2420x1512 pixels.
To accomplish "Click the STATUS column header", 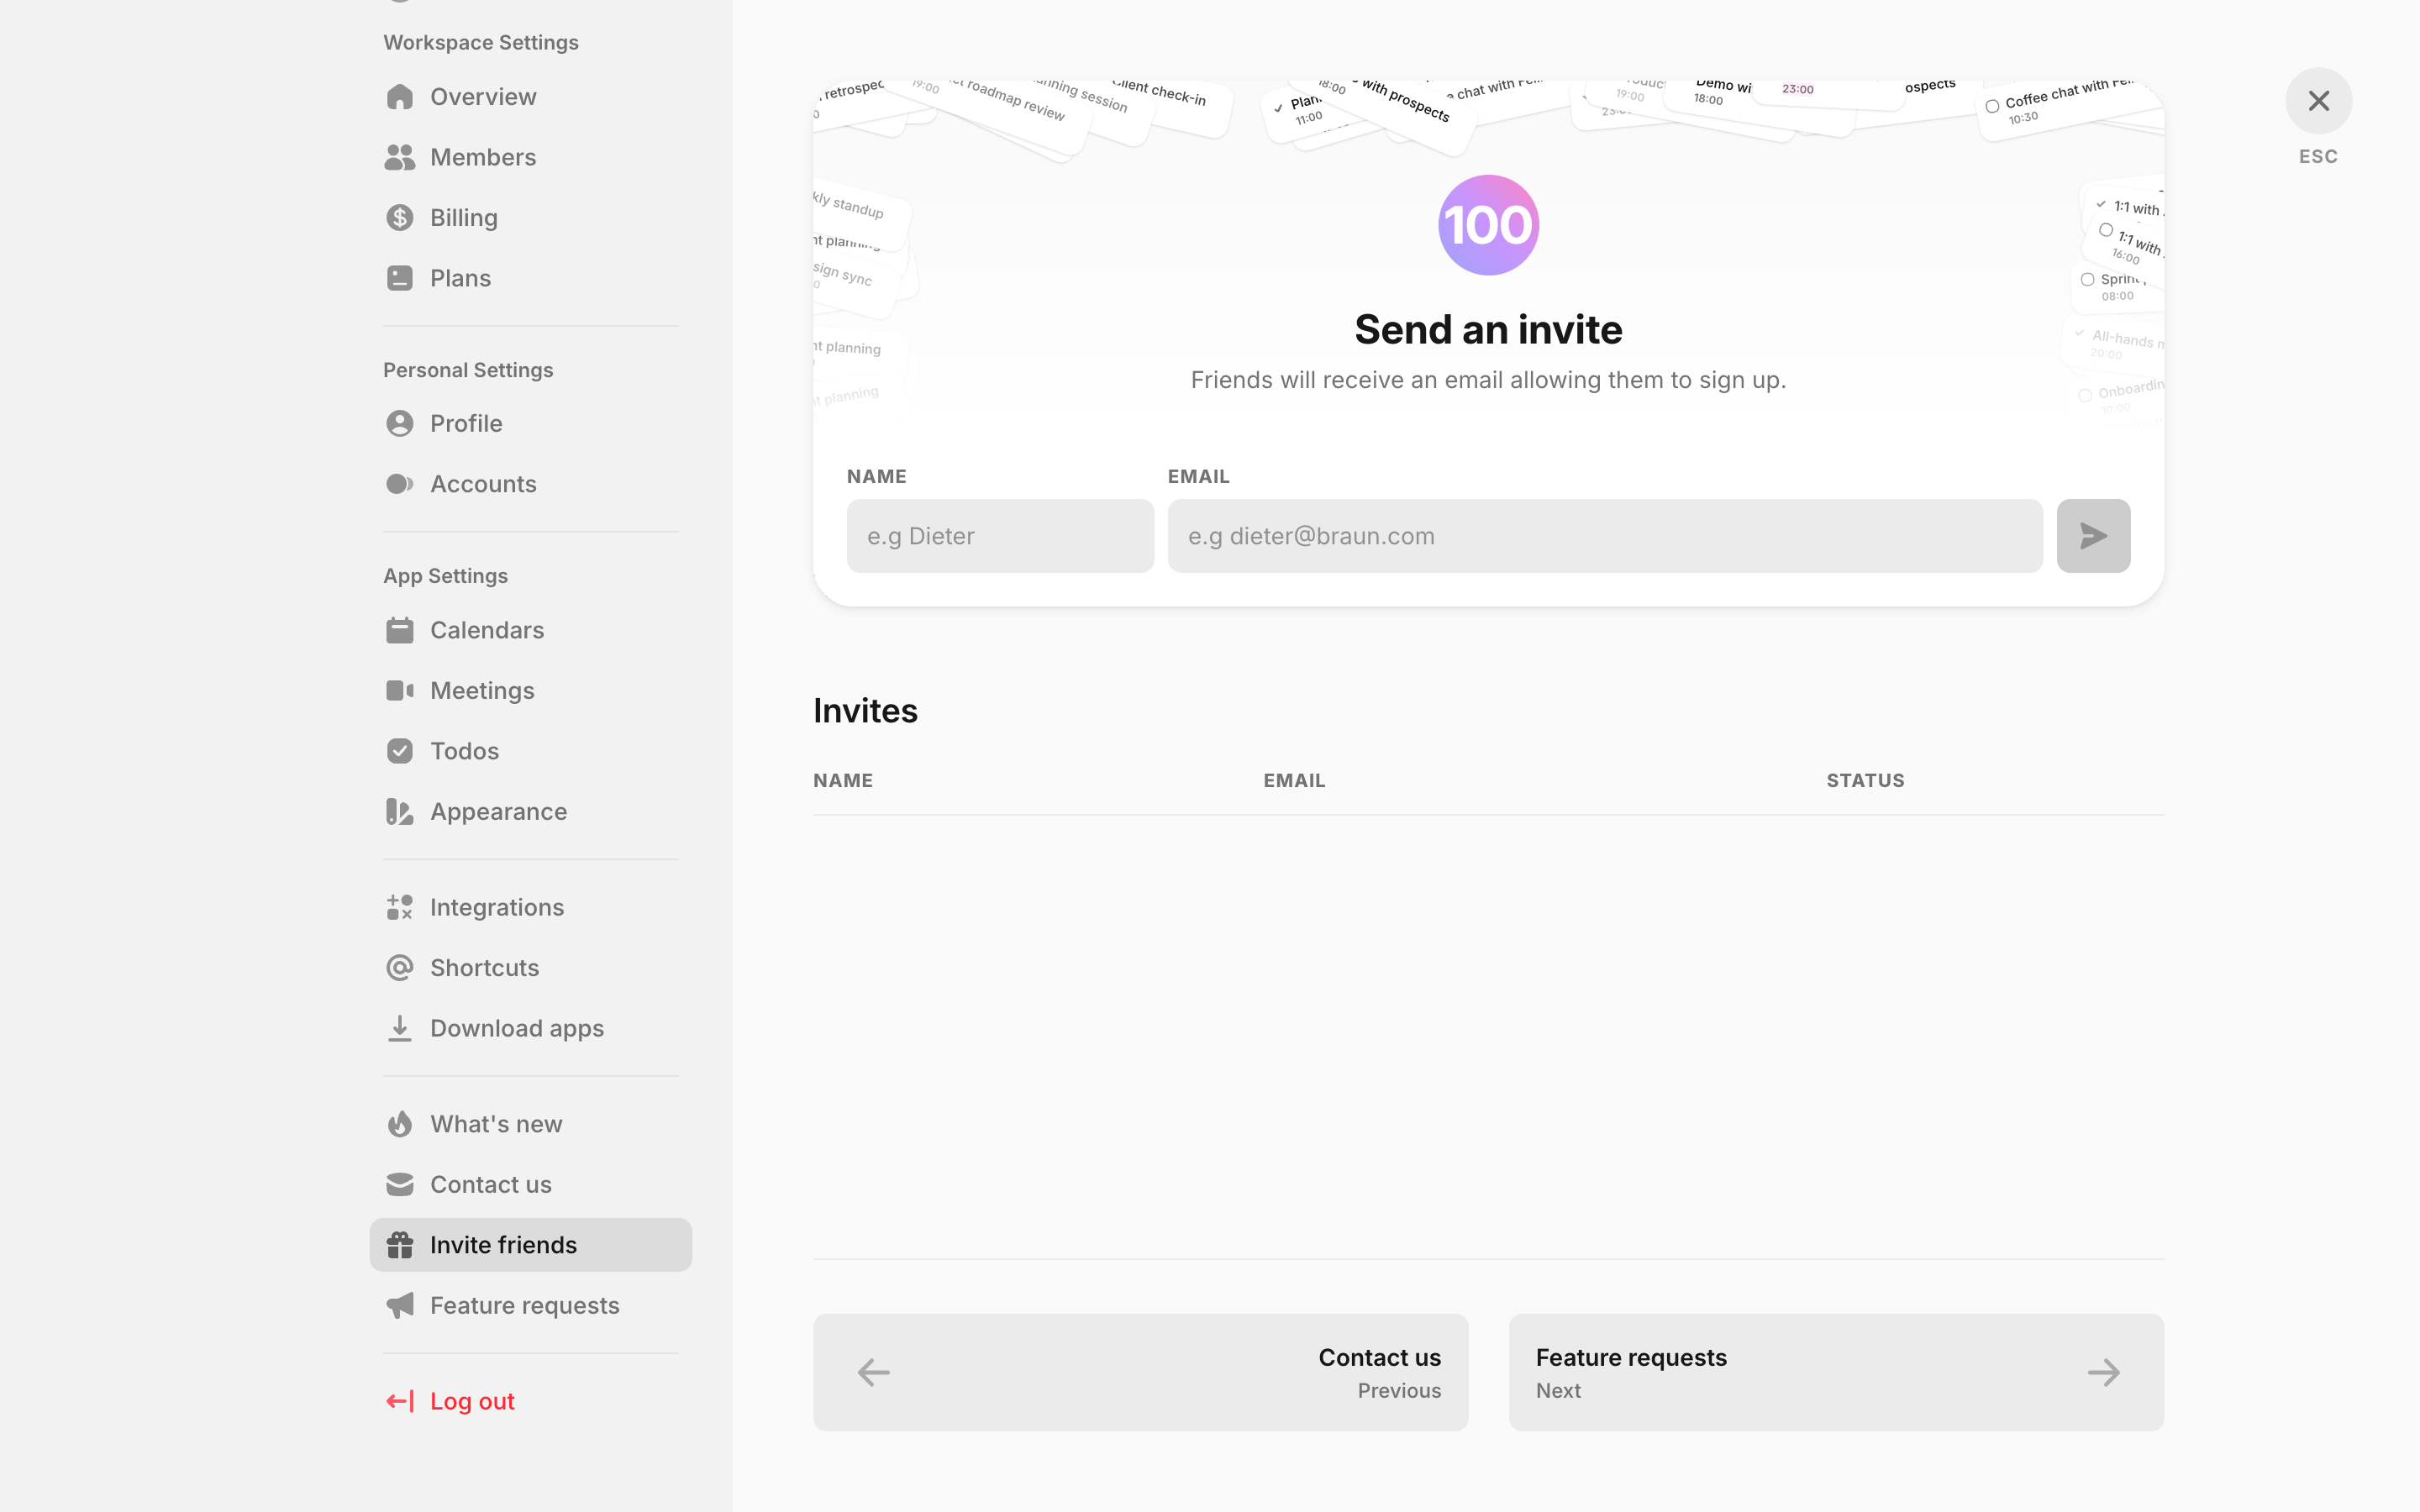I will (1865, 780).
